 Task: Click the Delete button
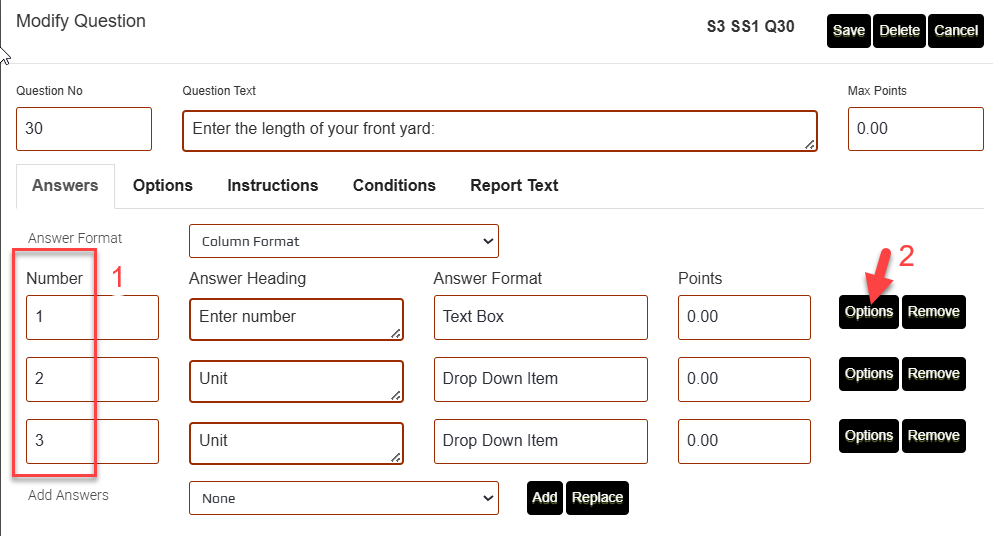(x=899, y=31)
